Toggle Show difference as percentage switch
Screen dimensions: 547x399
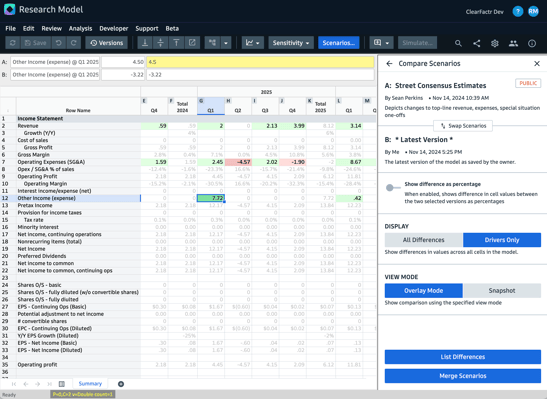click(393, 188)
